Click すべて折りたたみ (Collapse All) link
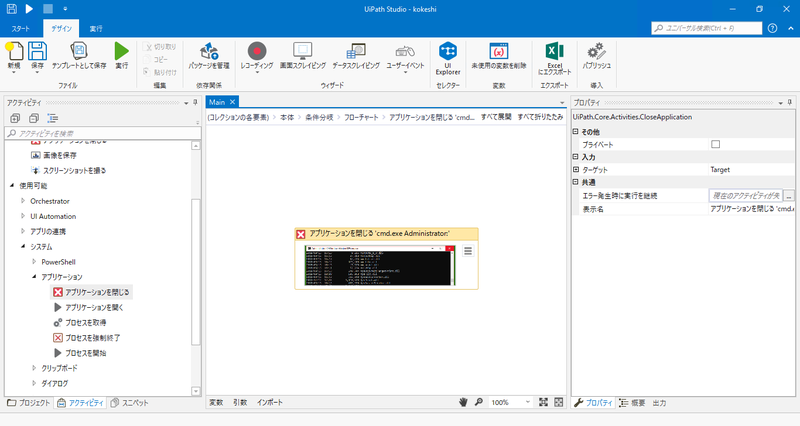 pos(540,117)
